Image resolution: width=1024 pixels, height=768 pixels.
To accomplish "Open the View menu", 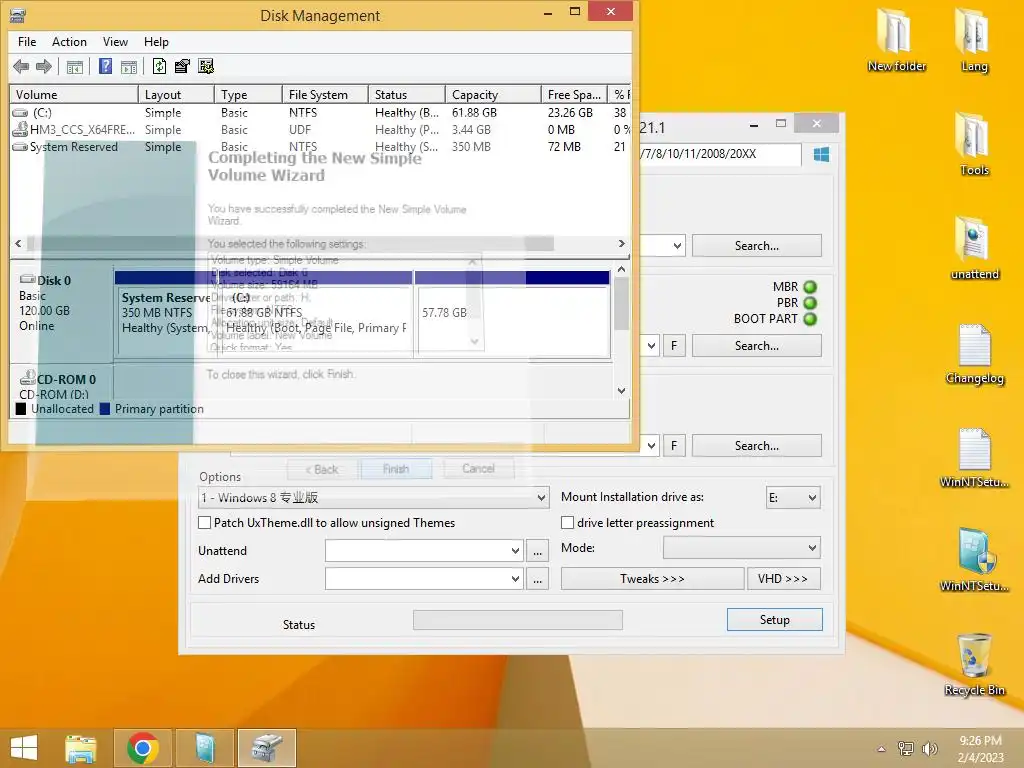I will [115, 42].
